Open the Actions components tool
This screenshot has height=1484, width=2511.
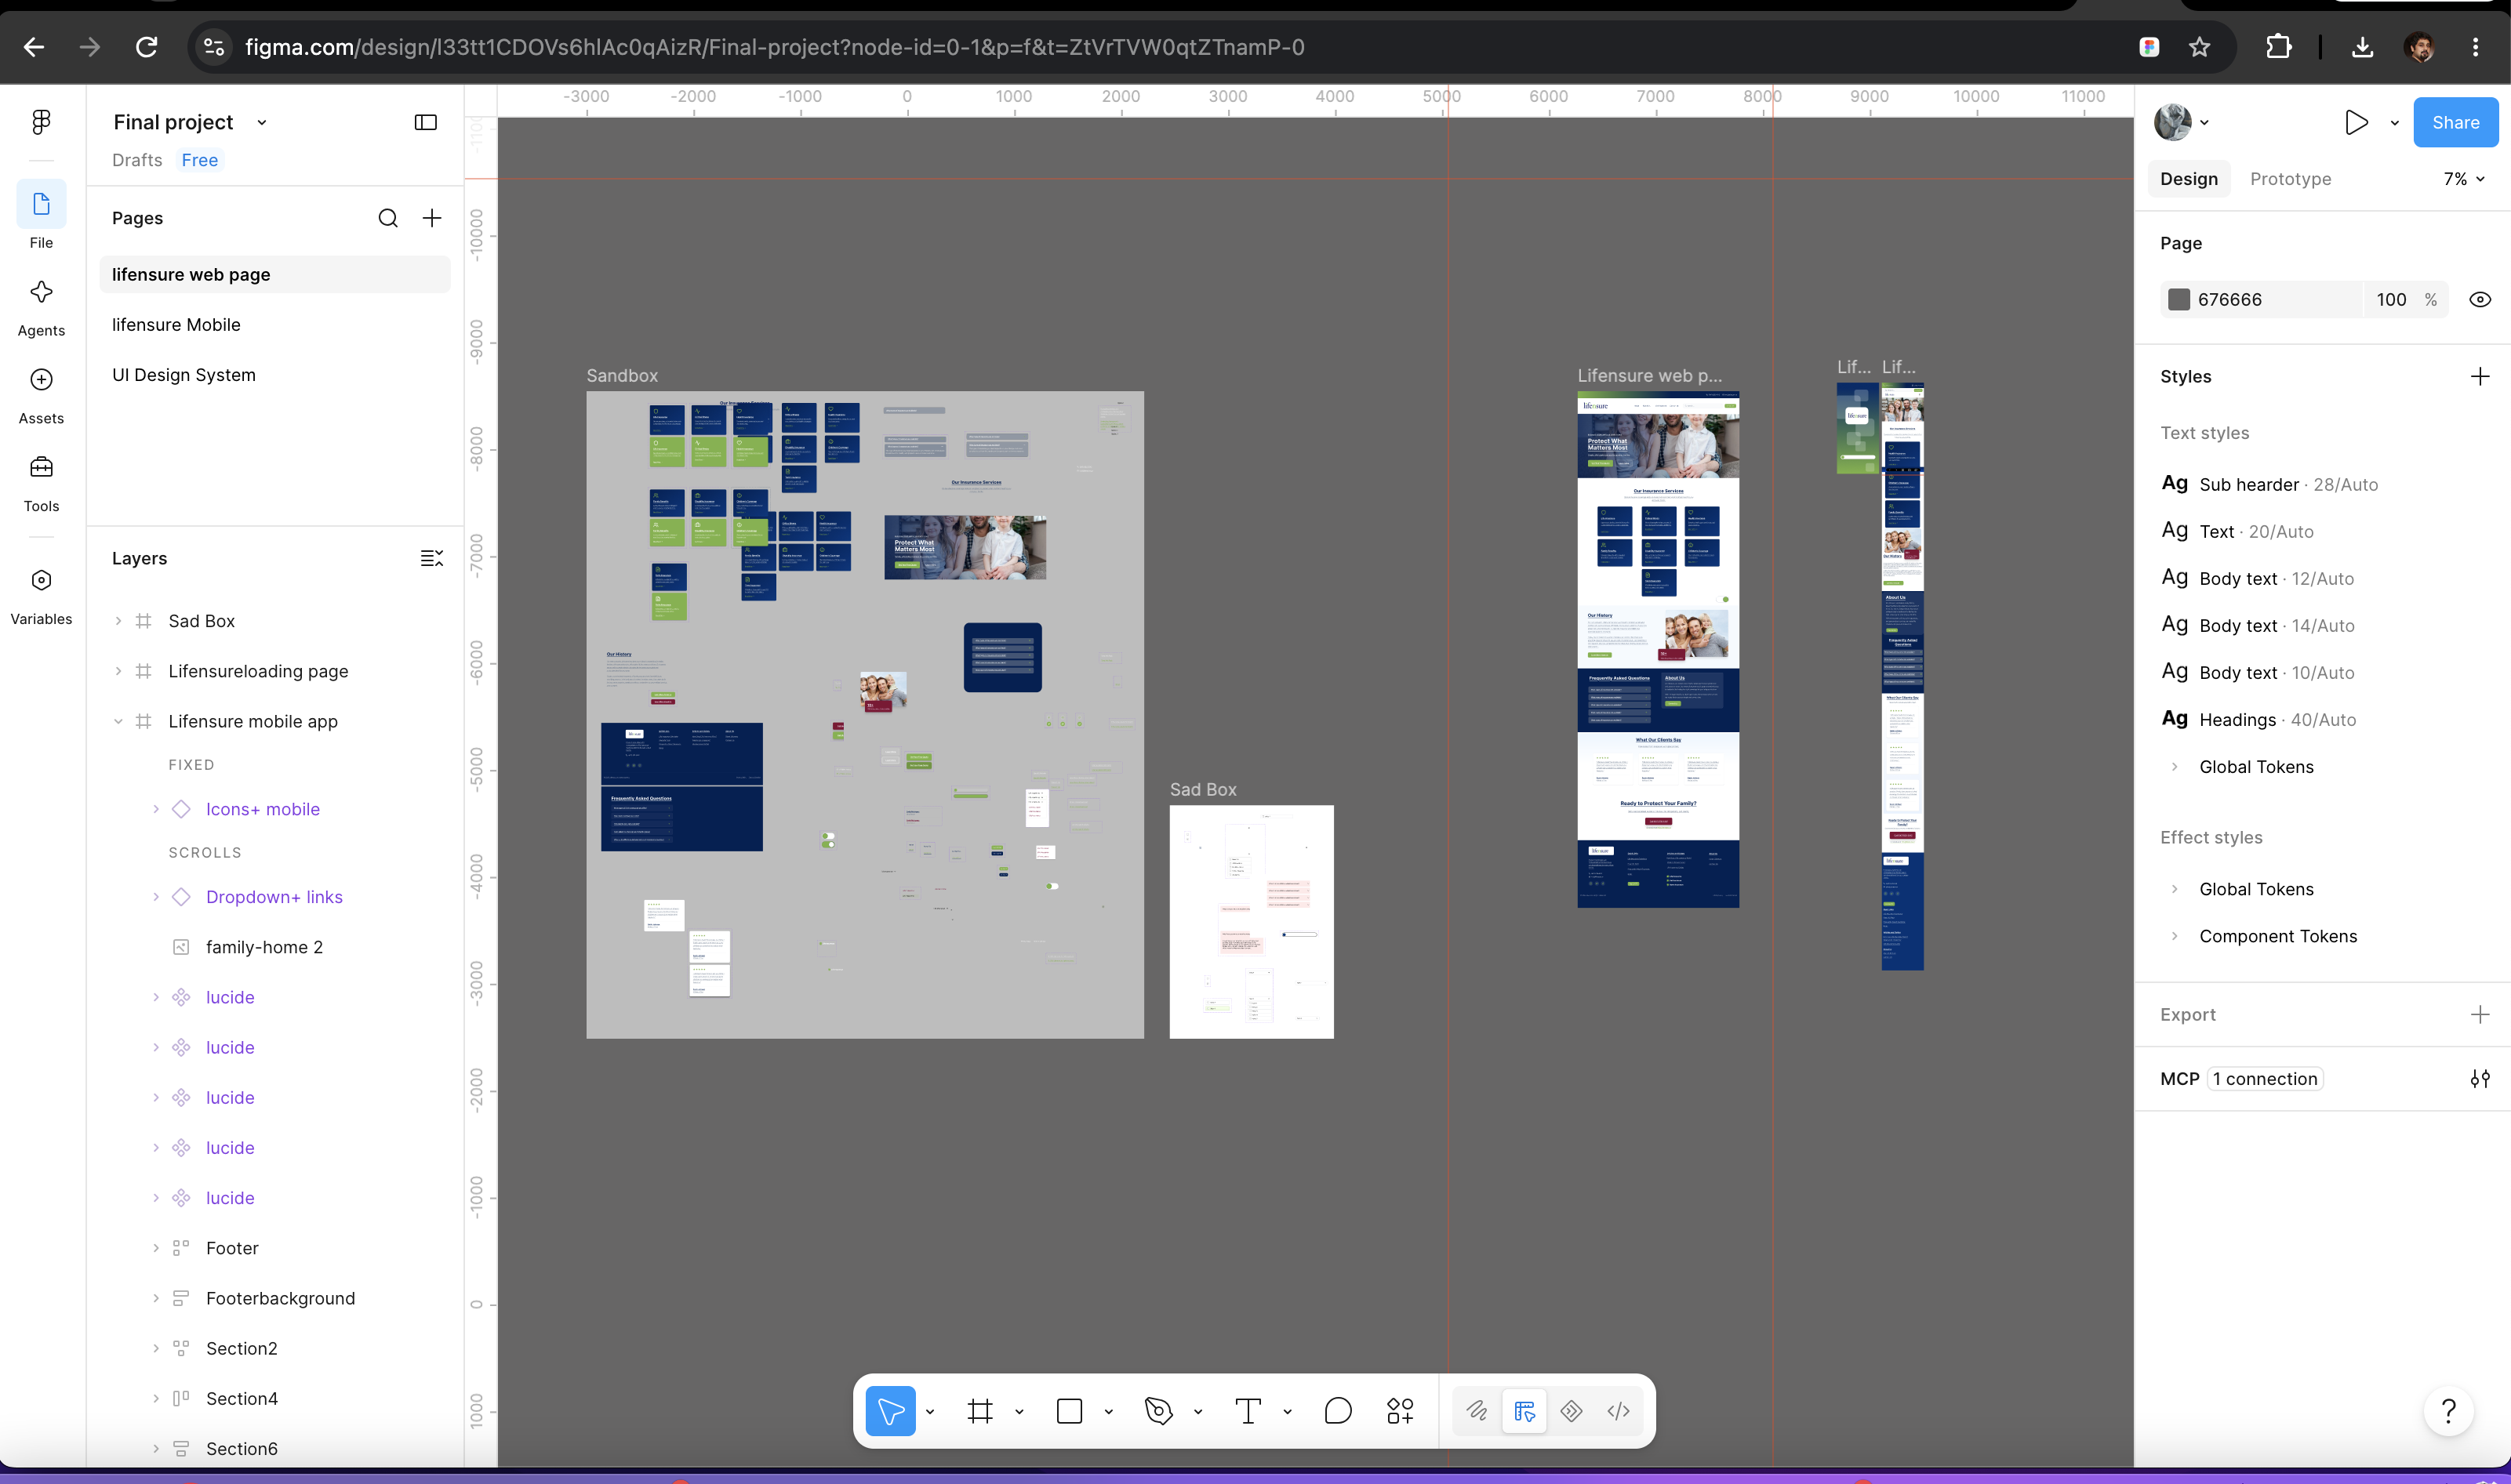(1400, 1411)
